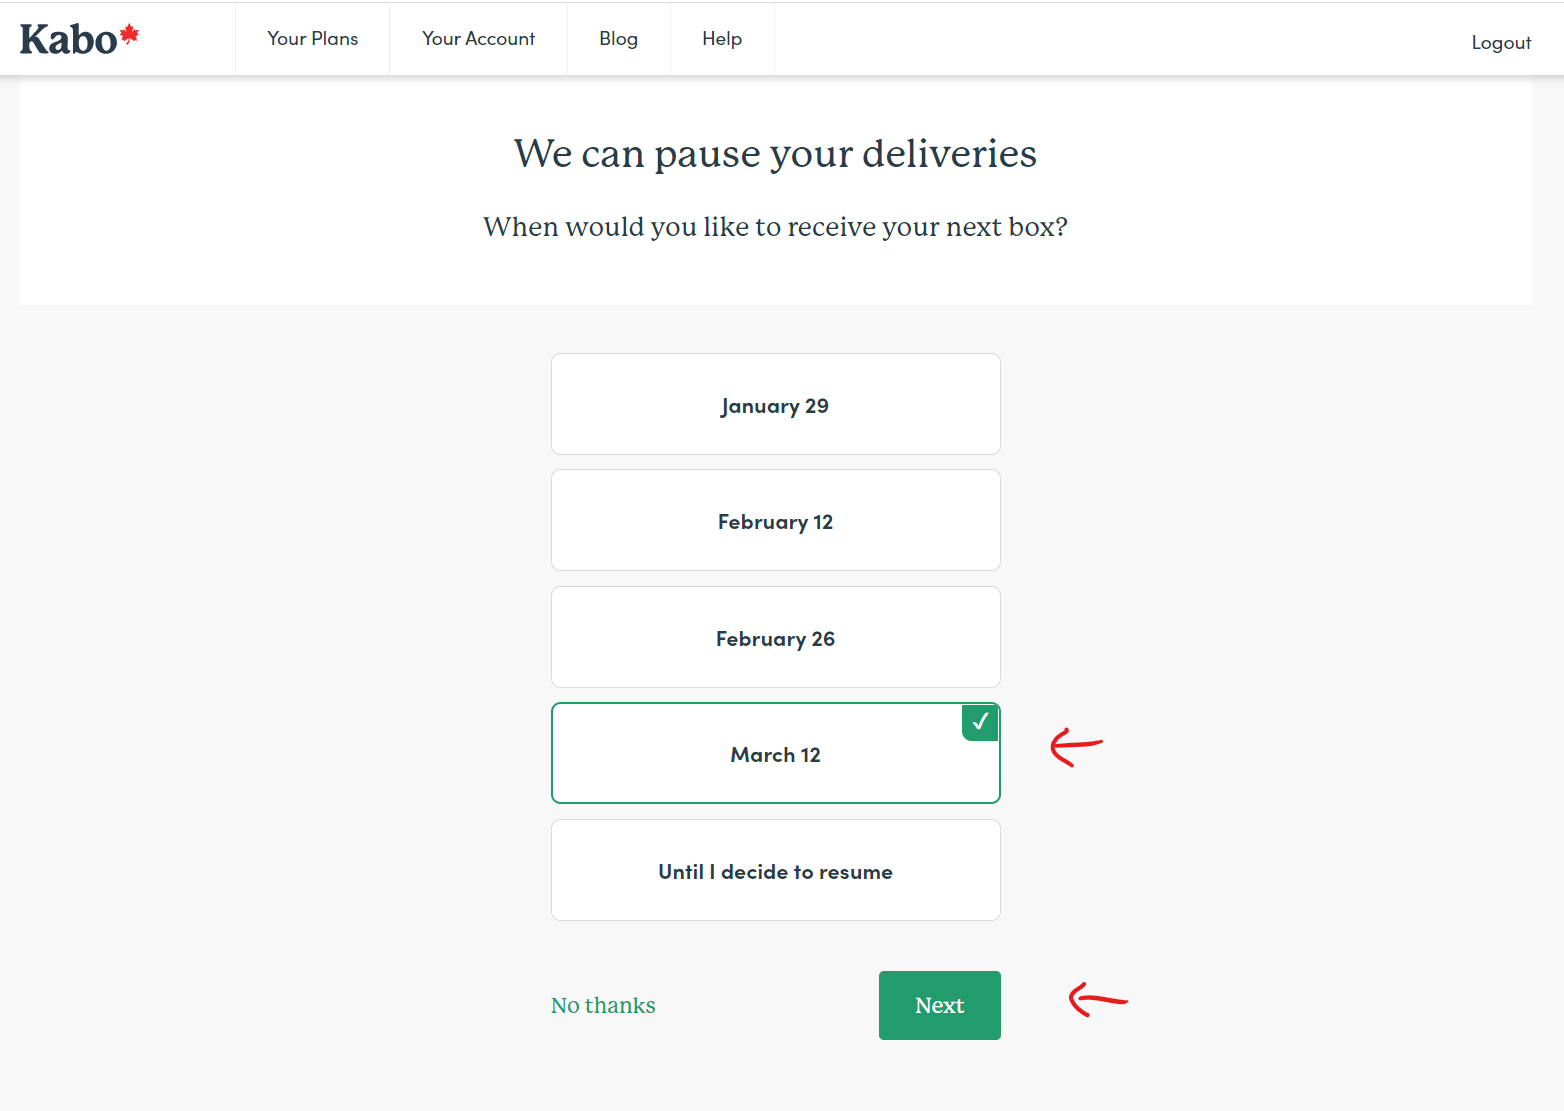Select the March 12 option
The image size is (1564, 1111).
click(x=775, y=753)
